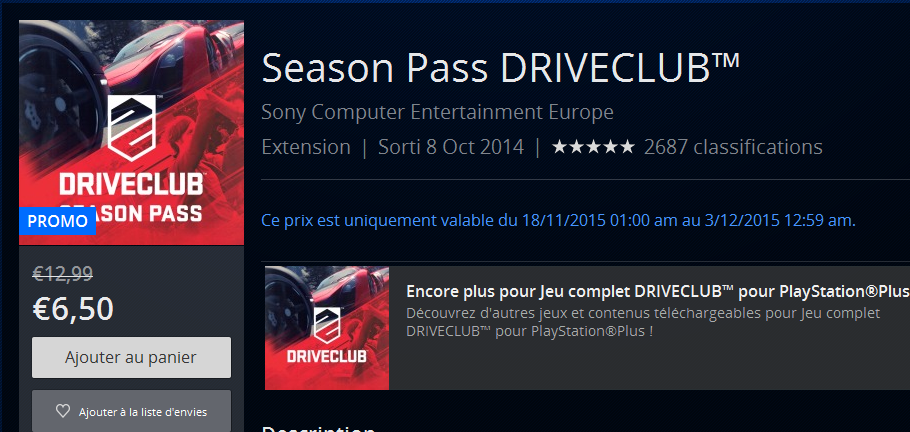Click the promotional price validity notice
This screenshot has height=432, width=910.
[x=558, y=221]
